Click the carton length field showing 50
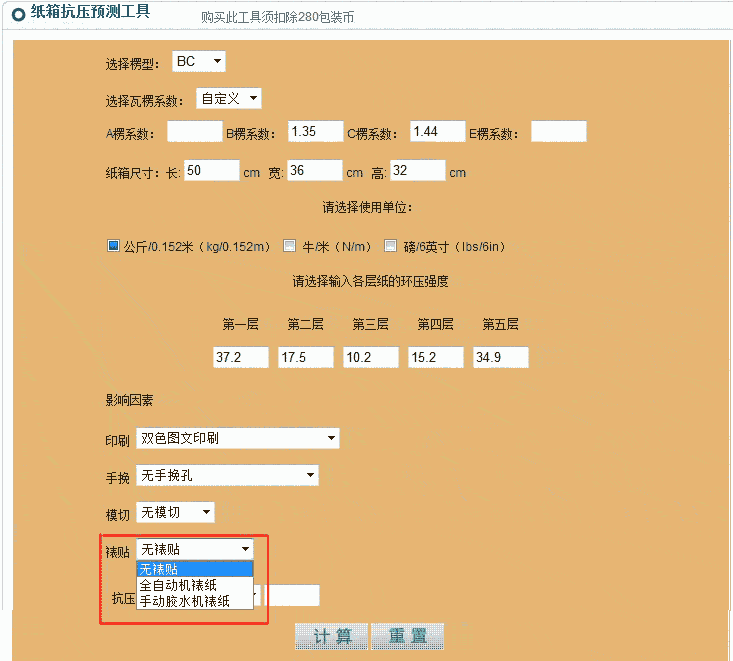This screenshot has width=733, height=661. [211, 171]
